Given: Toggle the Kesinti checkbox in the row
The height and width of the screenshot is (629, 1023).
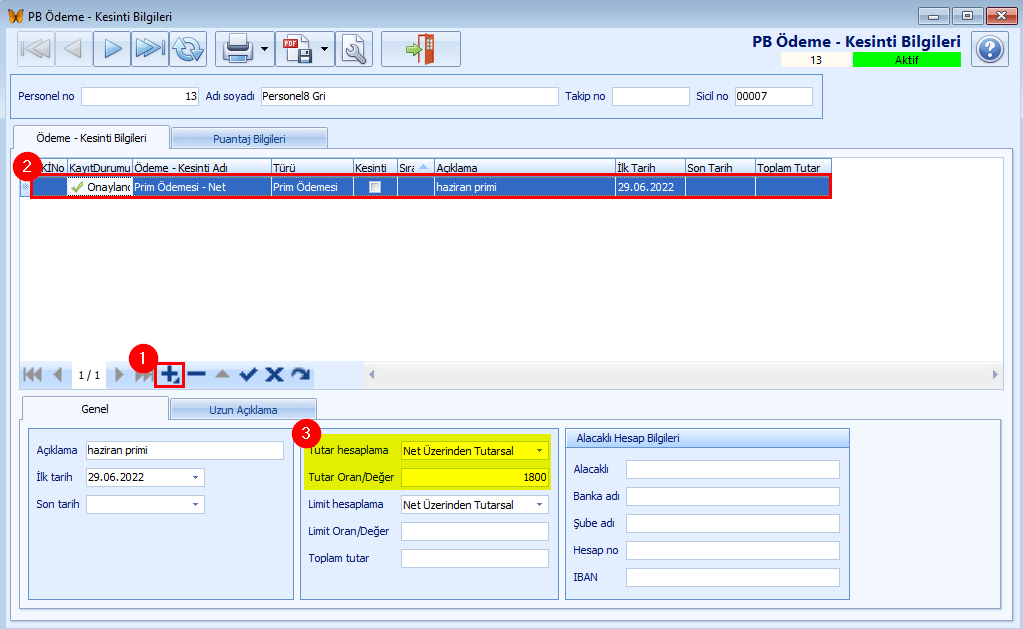Looking at the screenshot, I should (x=374, y=187).
